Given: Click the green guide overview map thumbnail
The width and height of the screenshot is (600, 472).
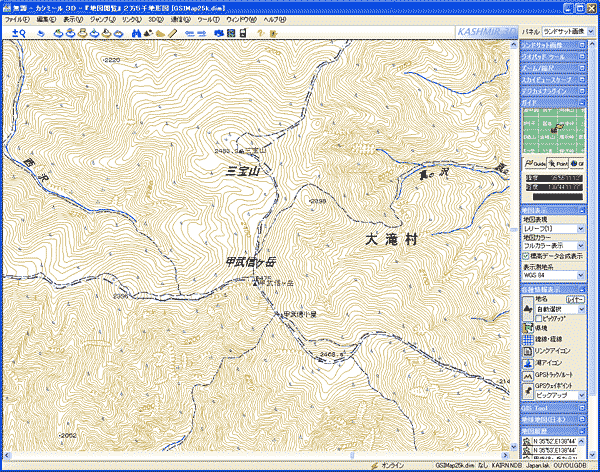Looking at the screenshot, I should (554, 131).
